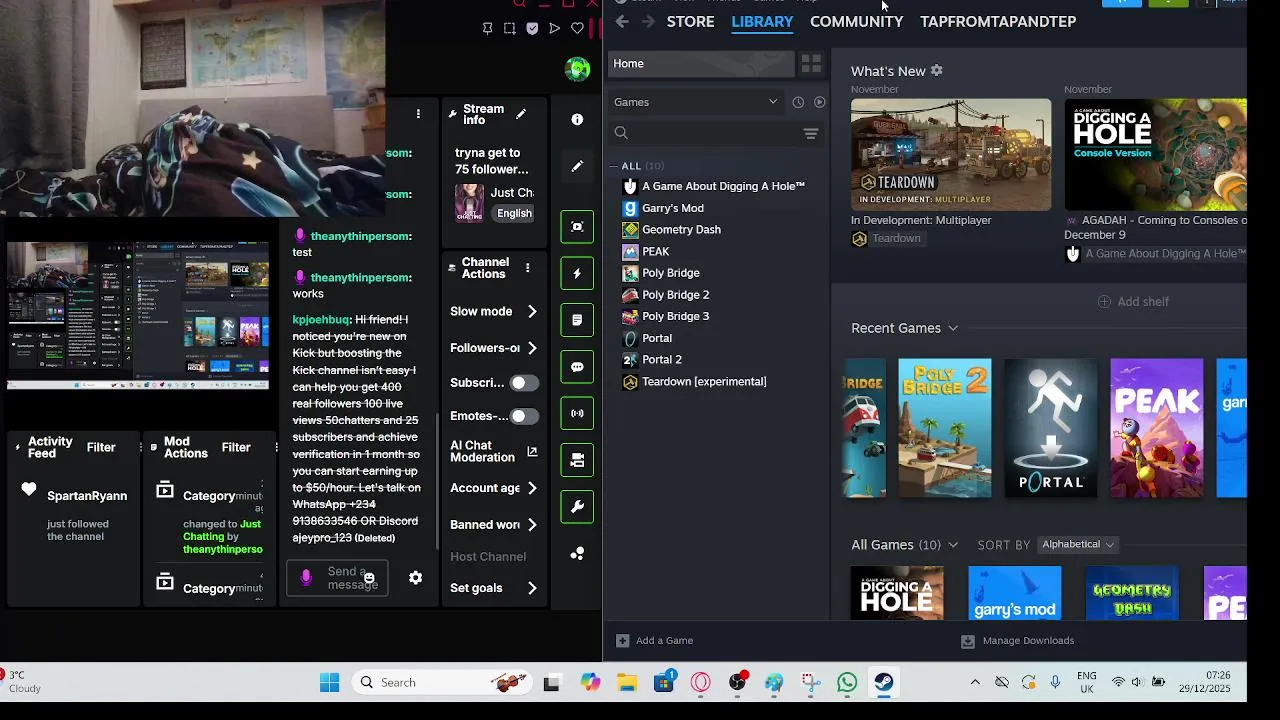Open Channel Actions three-dot menu
Image resolution: width=1280 pixels, height=720 pixels.
527,268
